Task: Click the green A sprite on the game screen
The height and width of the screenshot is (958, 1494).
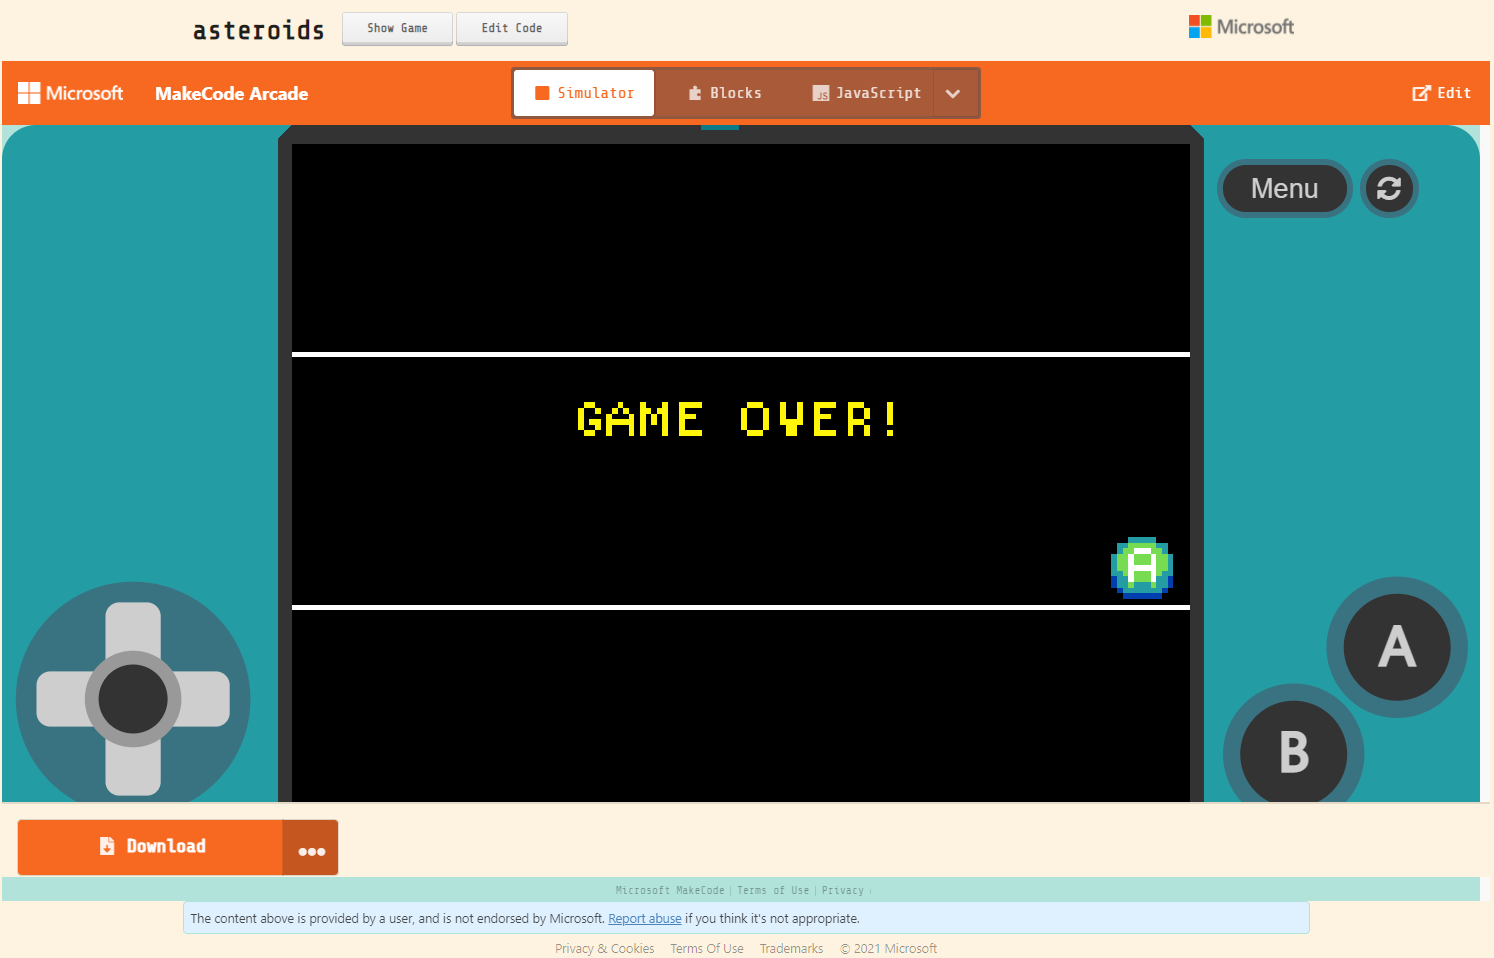Action: pyautogui.click(x=1141, y=567)
